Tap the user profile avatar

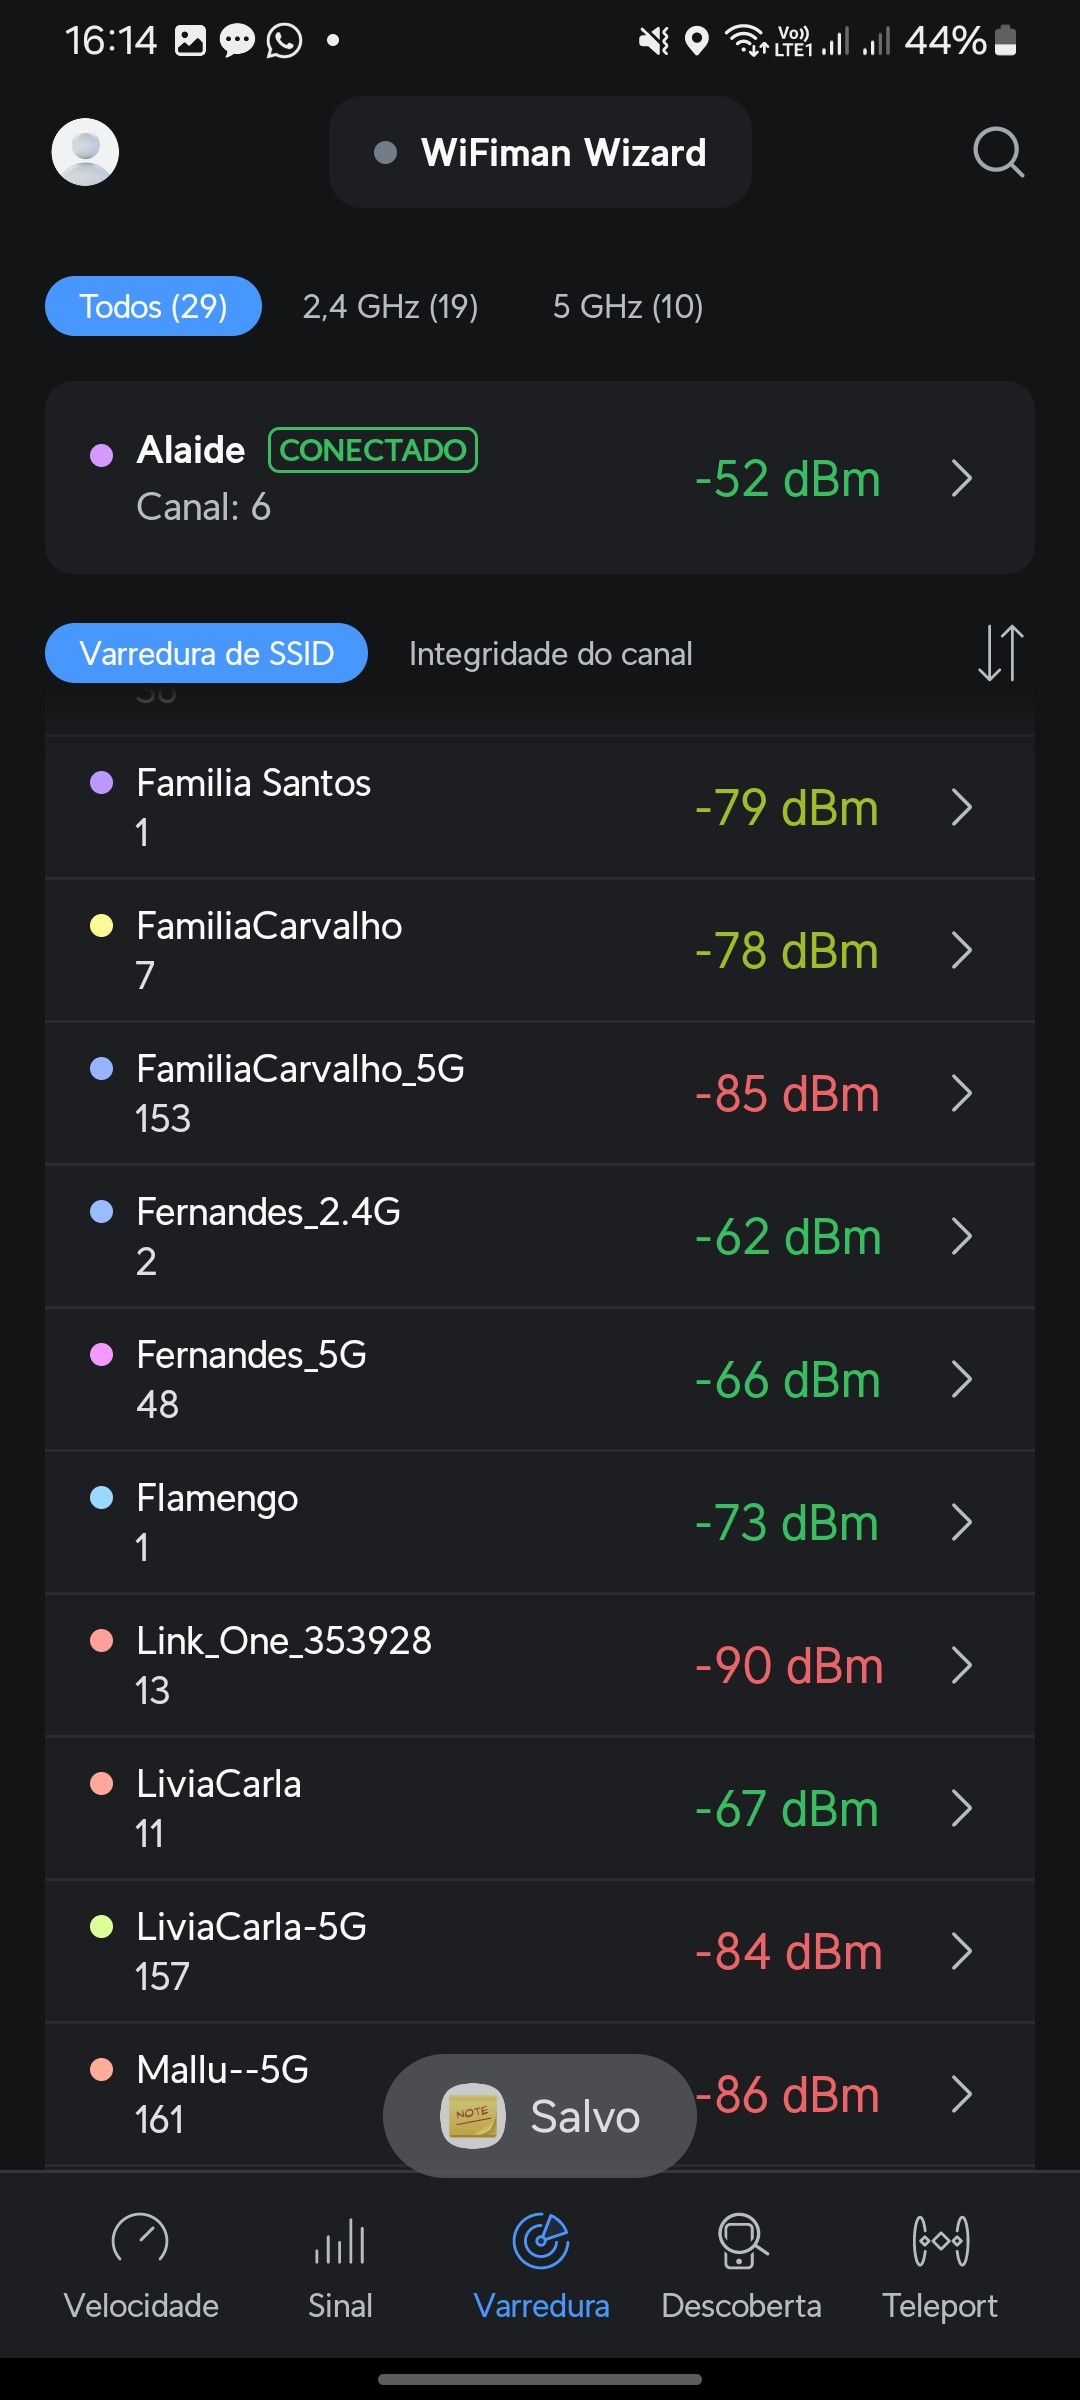pos(85,152)
